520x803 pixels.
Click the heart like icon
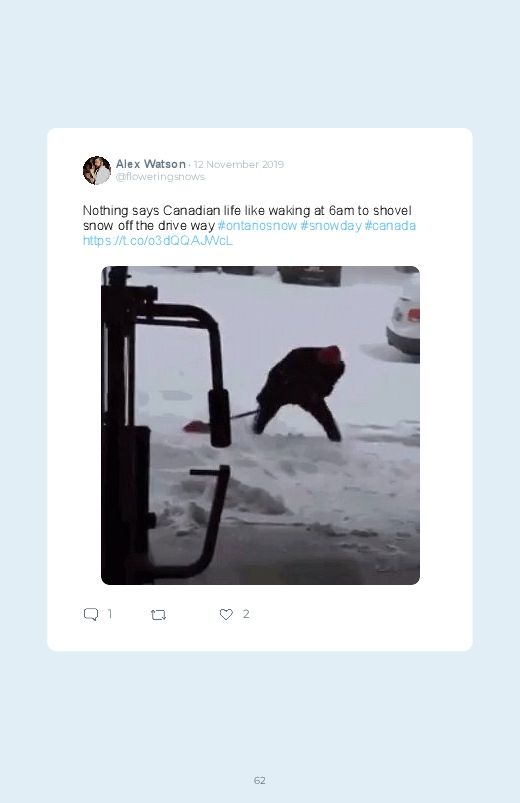click(226, 614)
